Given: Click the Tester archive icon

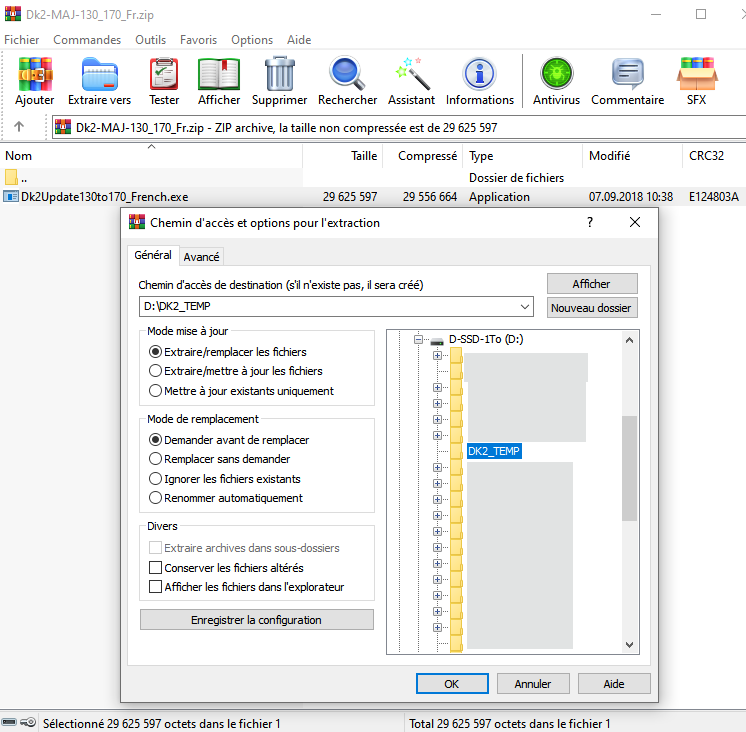Looking at the screenshot, I should pyautogui.click(x=164, y=74).
